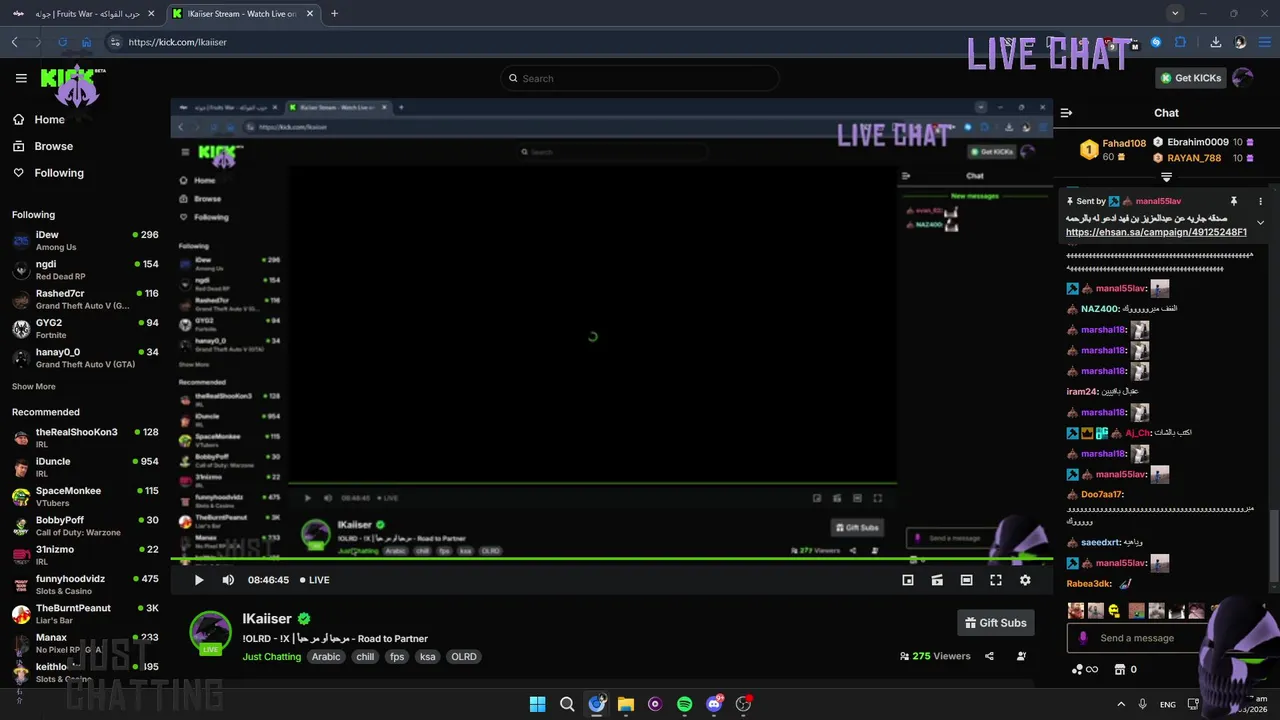This screenshot has height=720, width=1280.
Task: Open the iDew channel in Following
Action: (85, 240)
